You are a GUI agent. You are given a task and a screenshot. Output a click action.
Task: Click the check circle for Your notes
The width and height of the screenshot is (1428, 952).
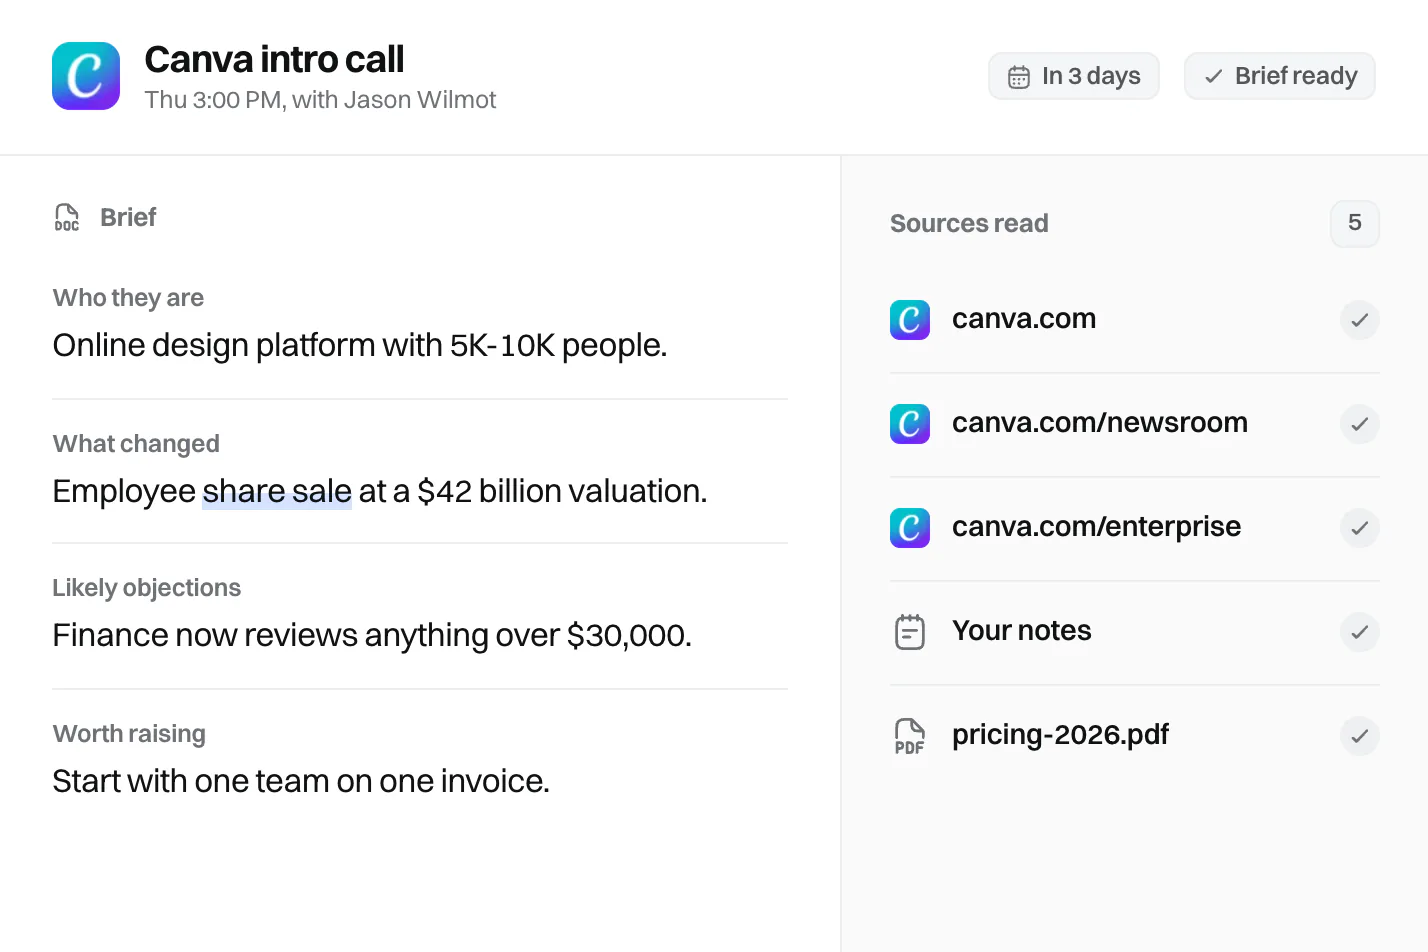(1360, 632)
